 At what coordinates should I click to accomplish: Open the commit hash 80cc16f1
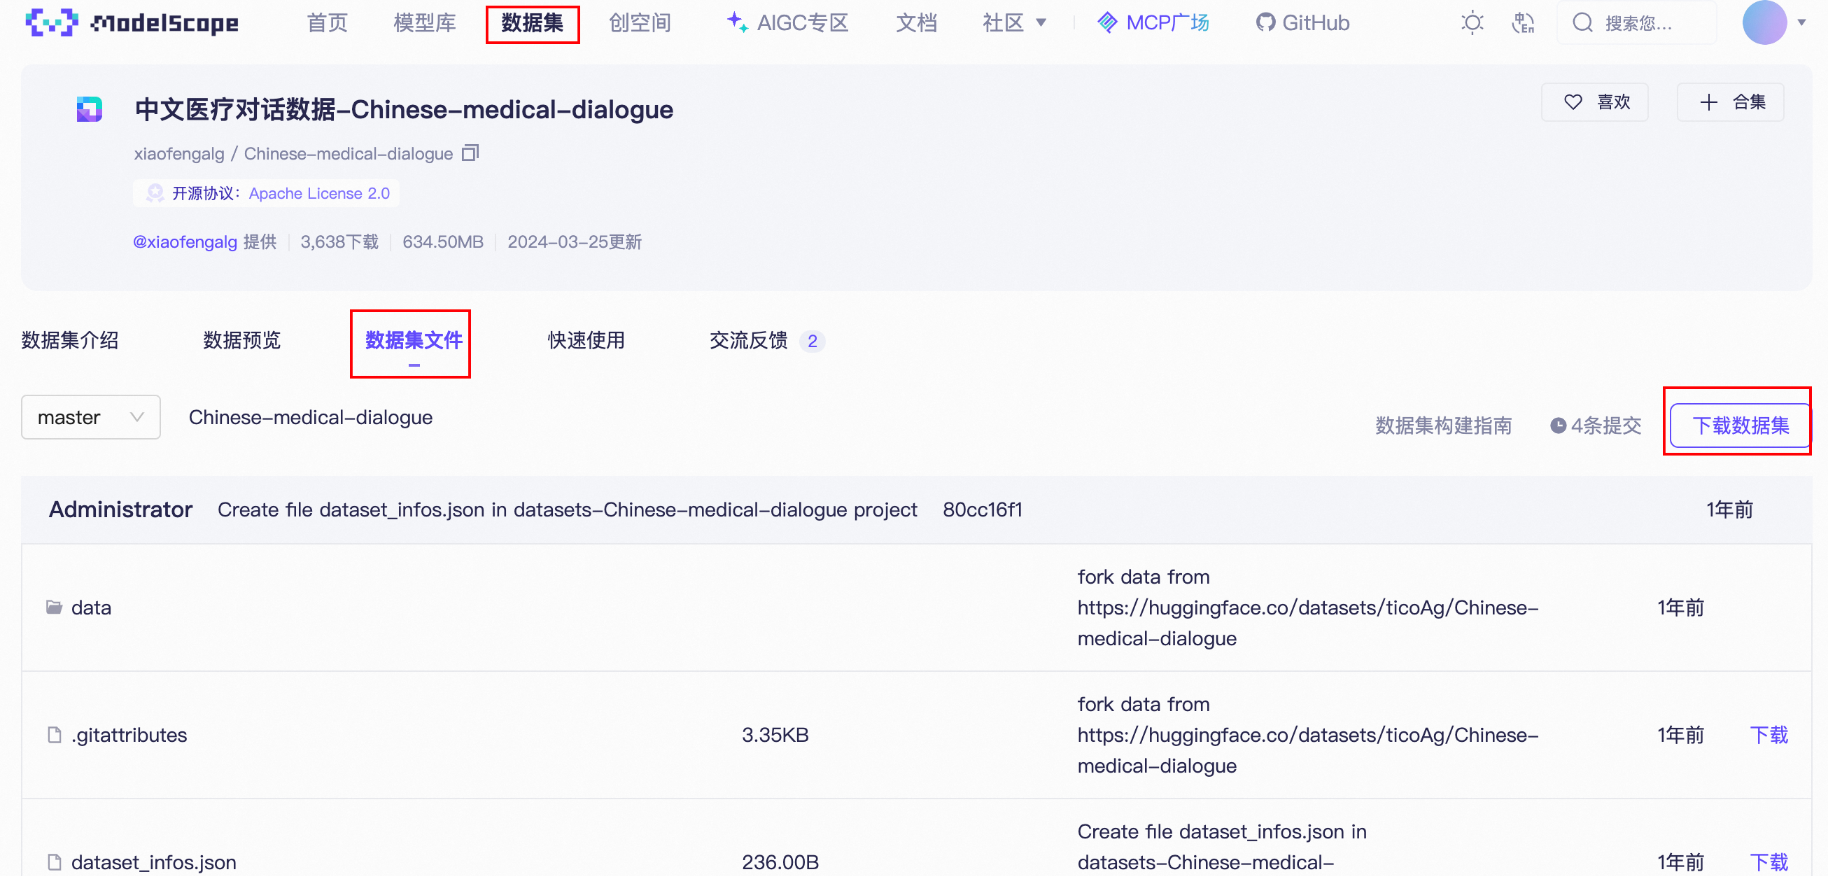pyautogui.click(x=982, y=510)
